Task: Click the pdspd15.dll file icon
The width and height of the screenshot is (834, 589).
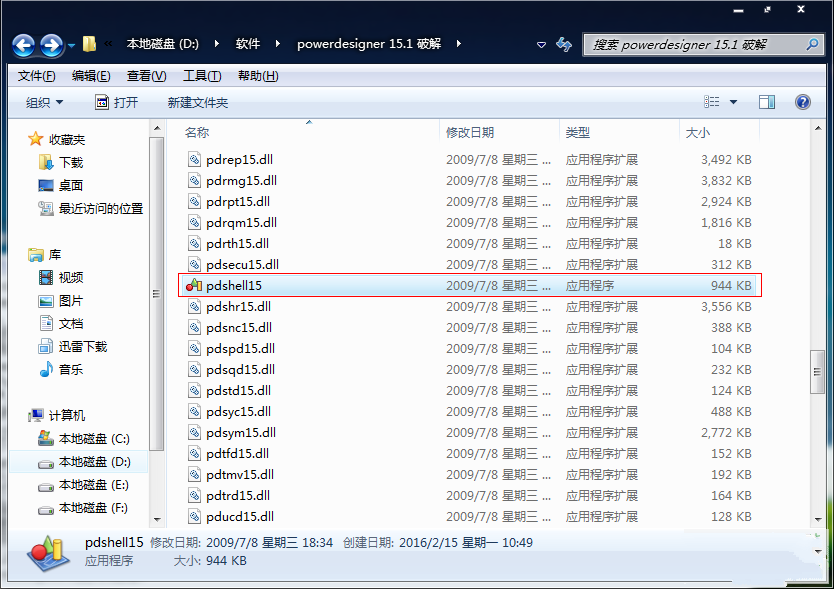Action: click(195, 349)
